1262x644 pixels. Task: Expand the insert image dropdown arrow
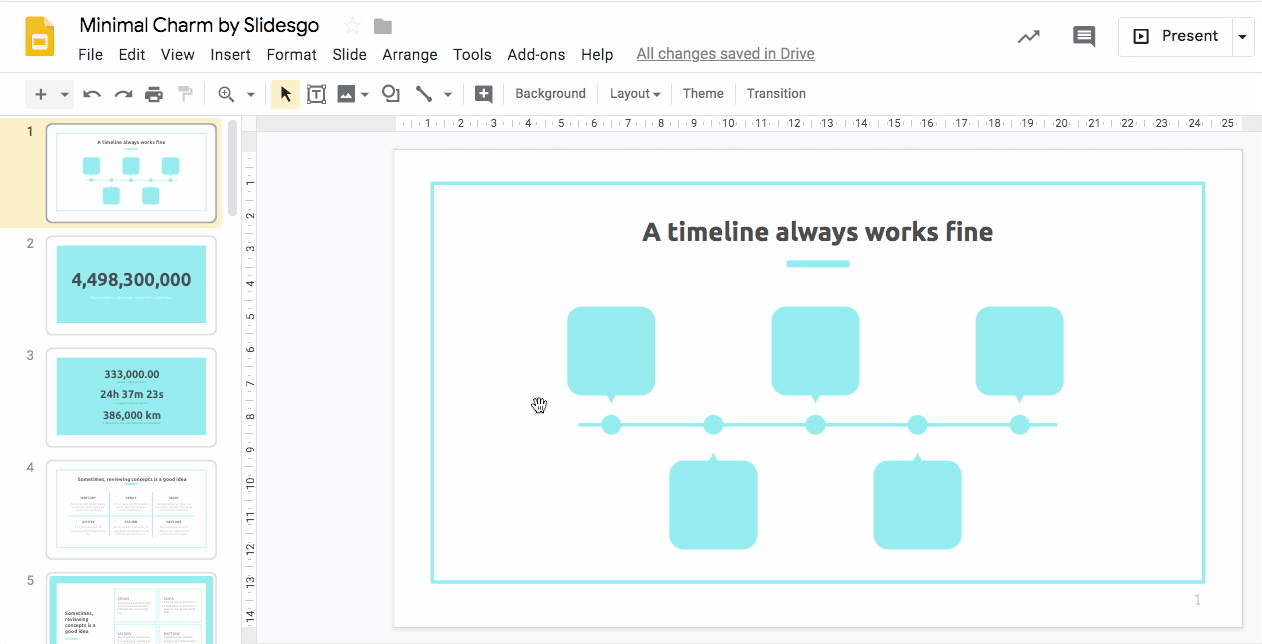point(365,94)
